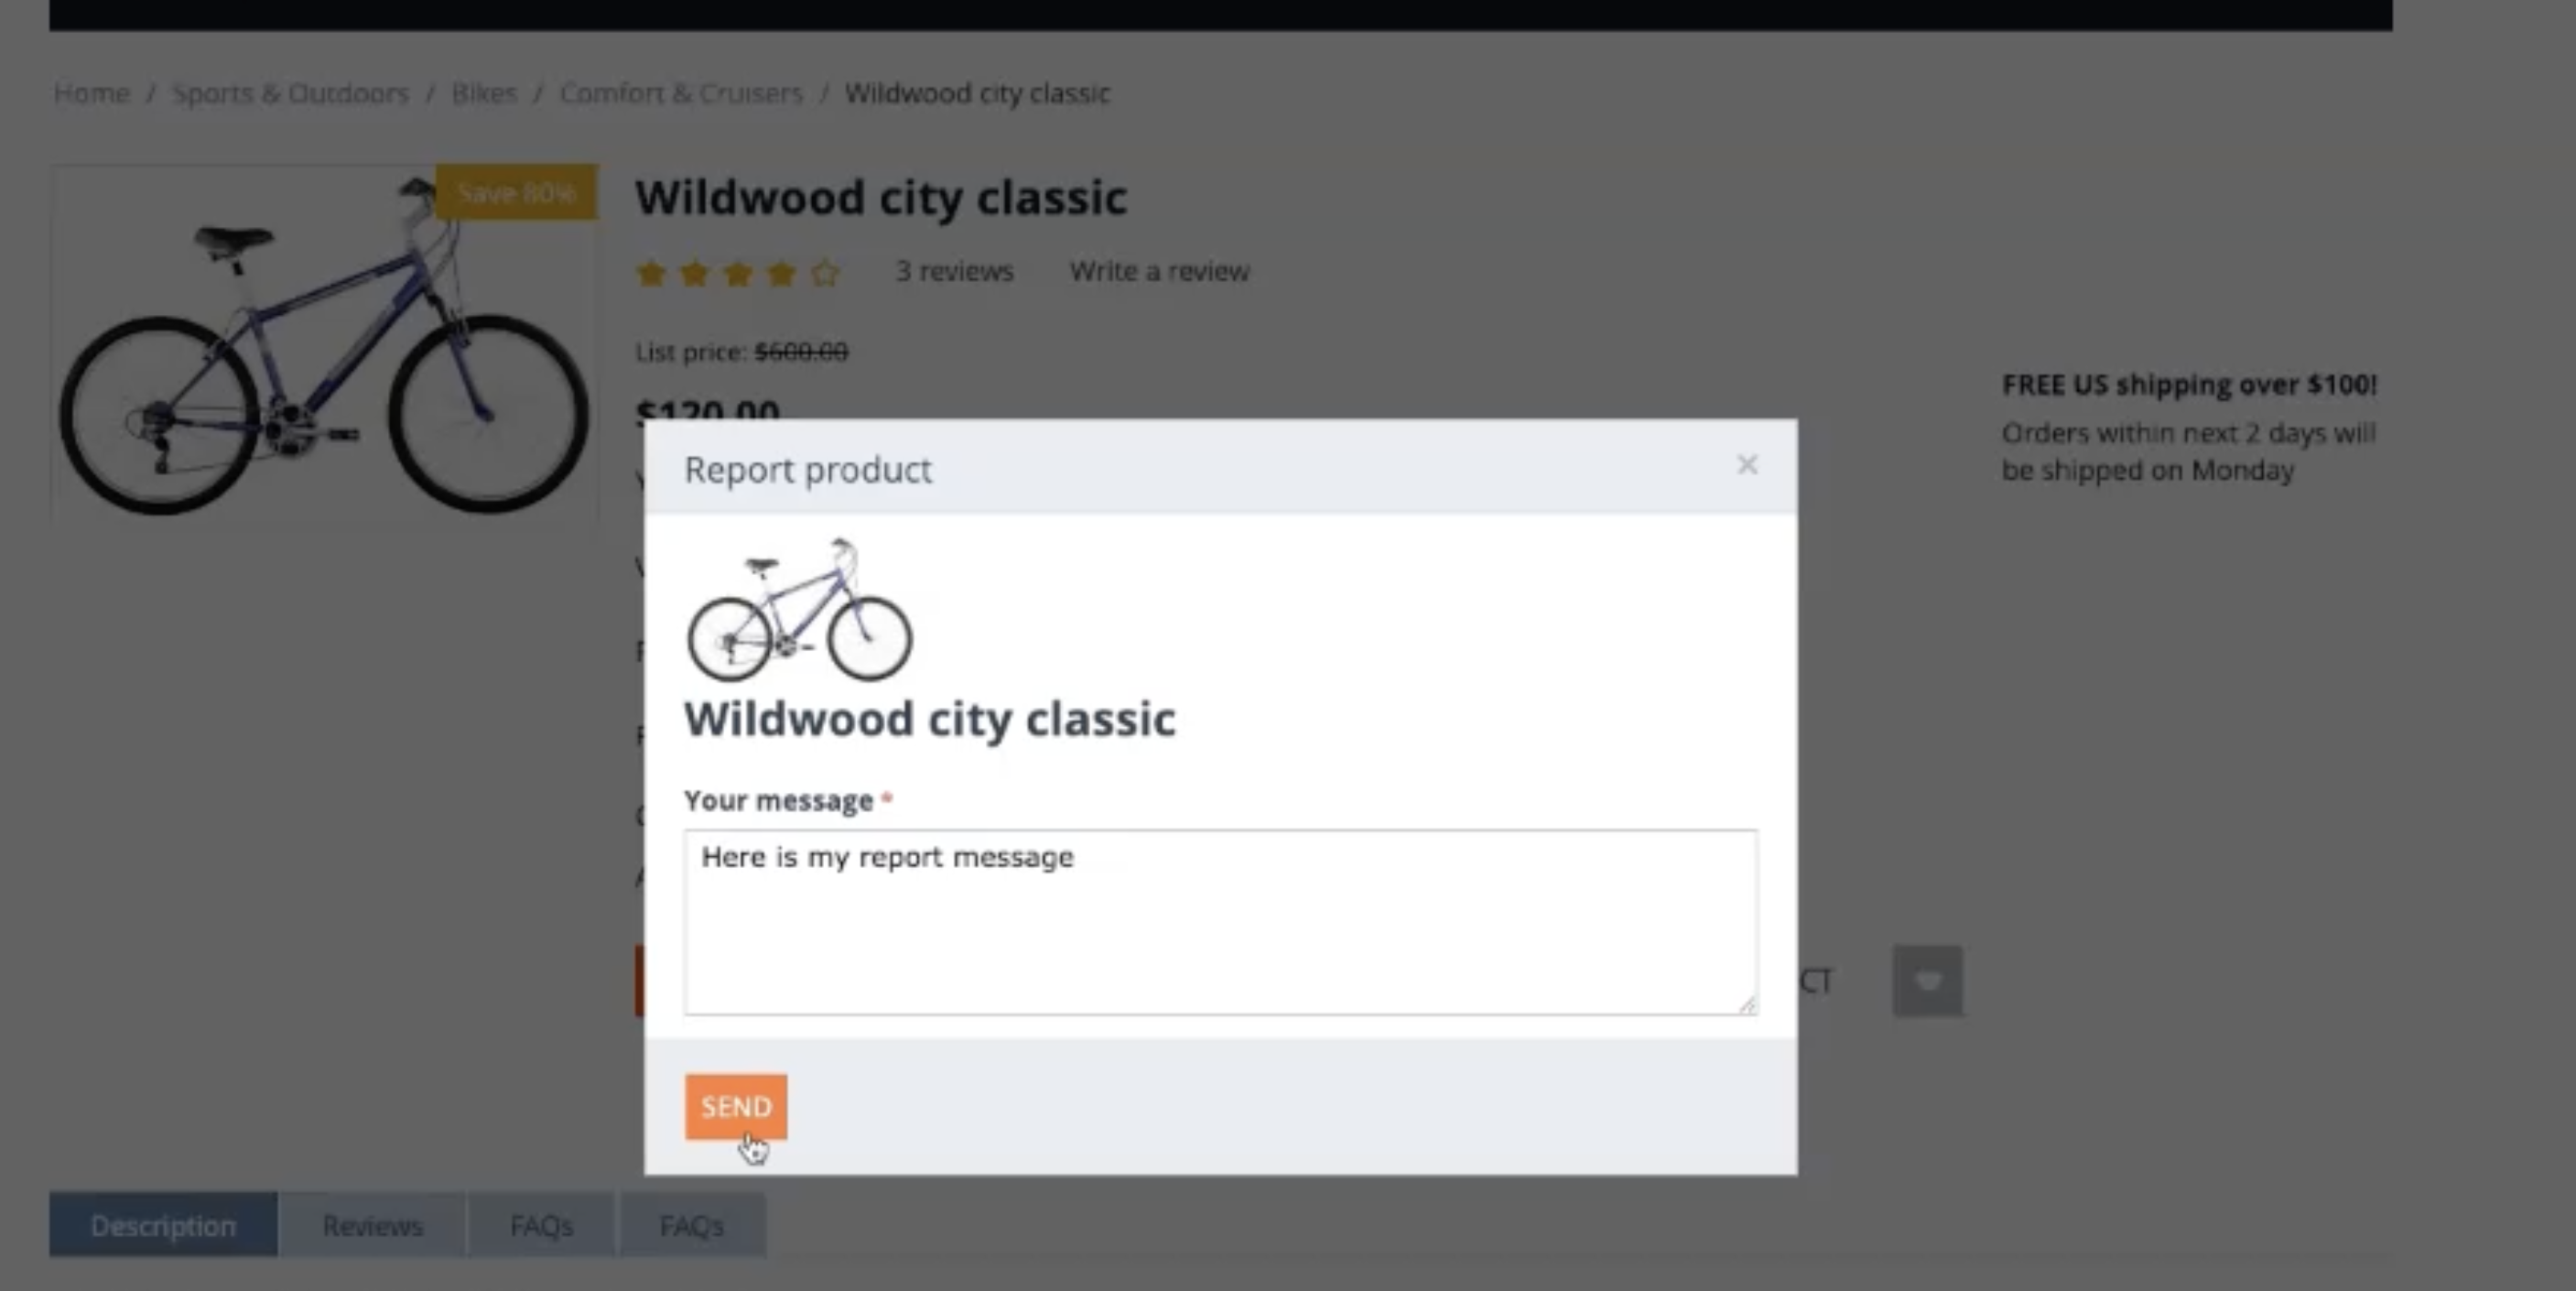
Task: Click the fifth empty rating star
Action: click(x=825, y=273)
